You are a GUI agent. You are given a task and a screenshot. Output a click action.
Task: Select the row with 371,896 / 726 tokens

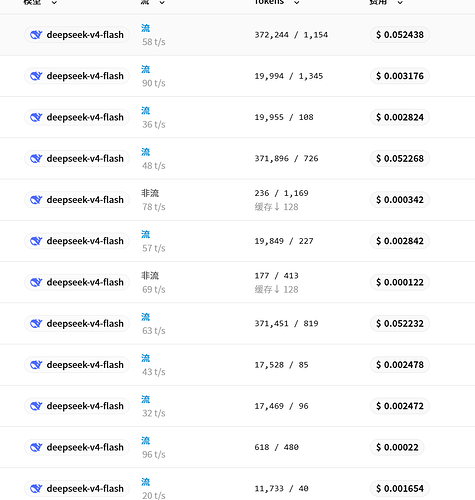tap(237, 158)
